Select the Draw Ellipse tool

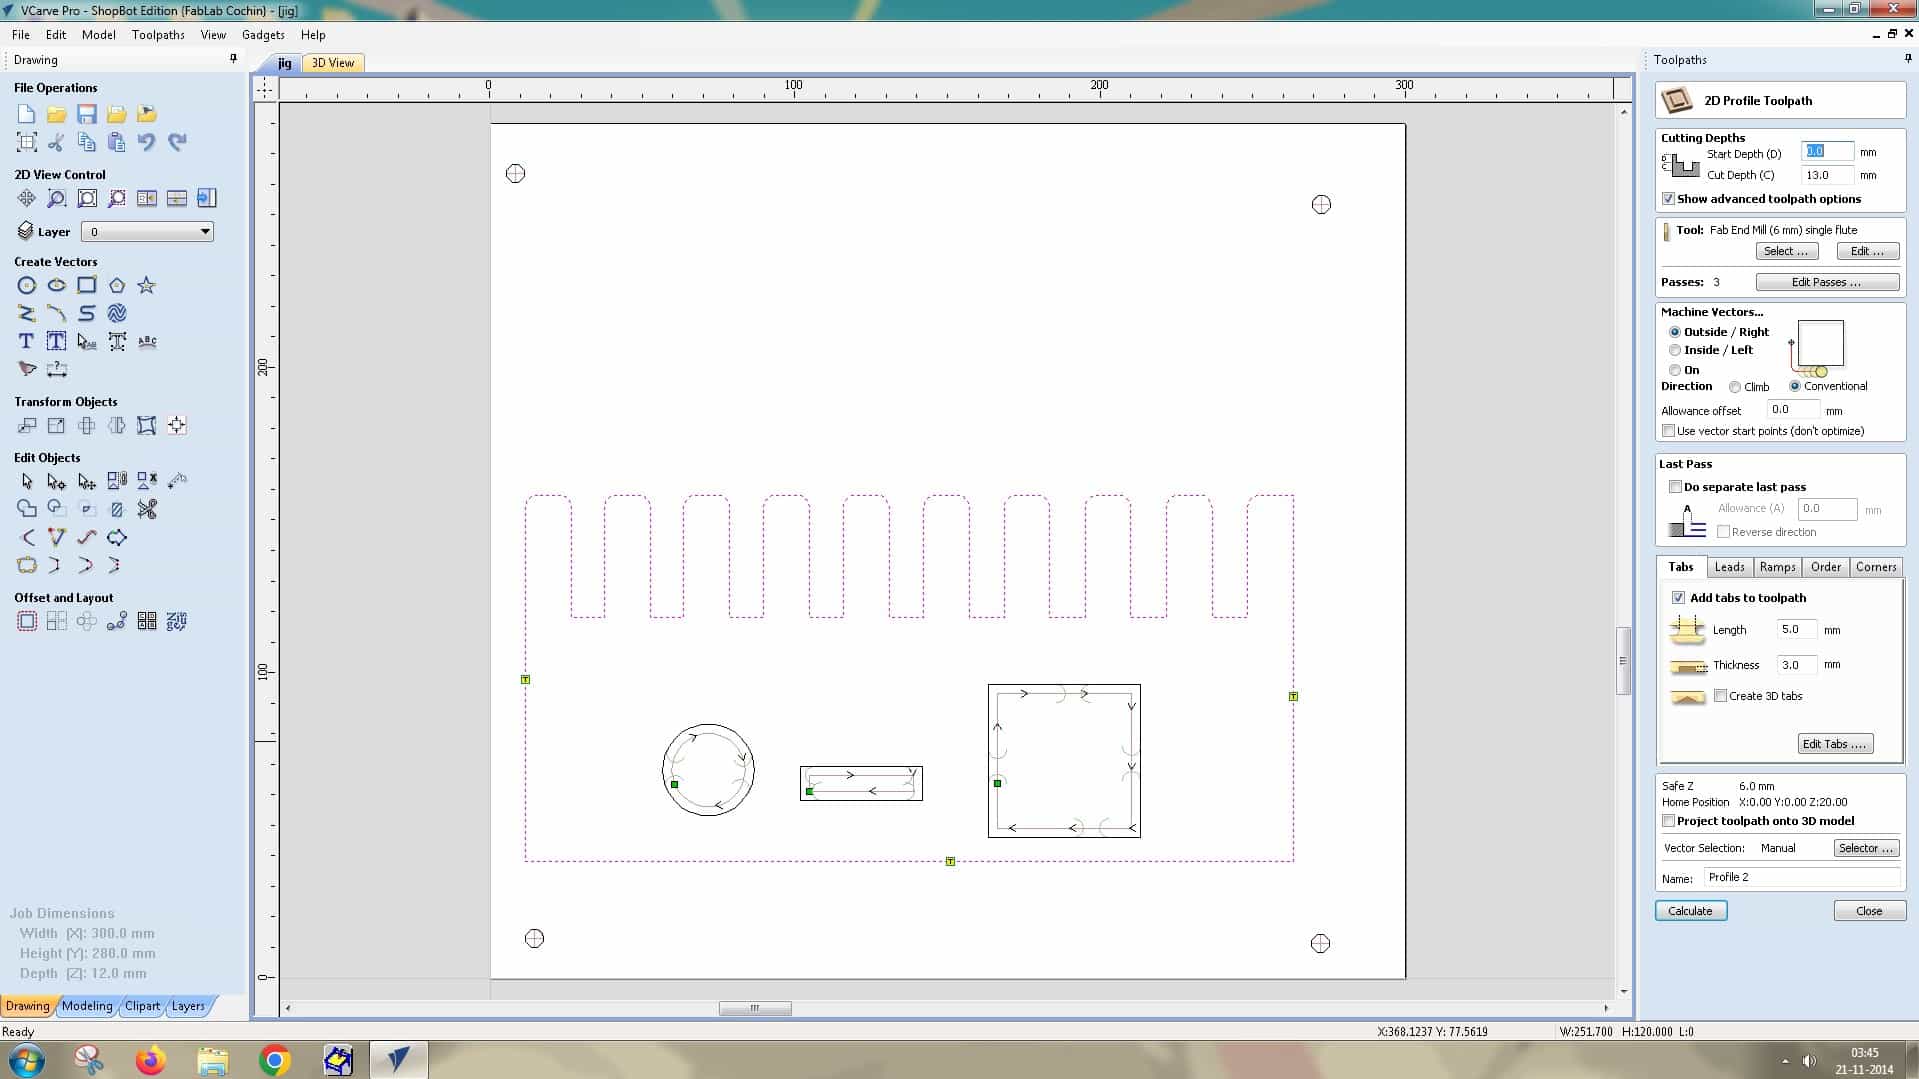pos(56,285)
